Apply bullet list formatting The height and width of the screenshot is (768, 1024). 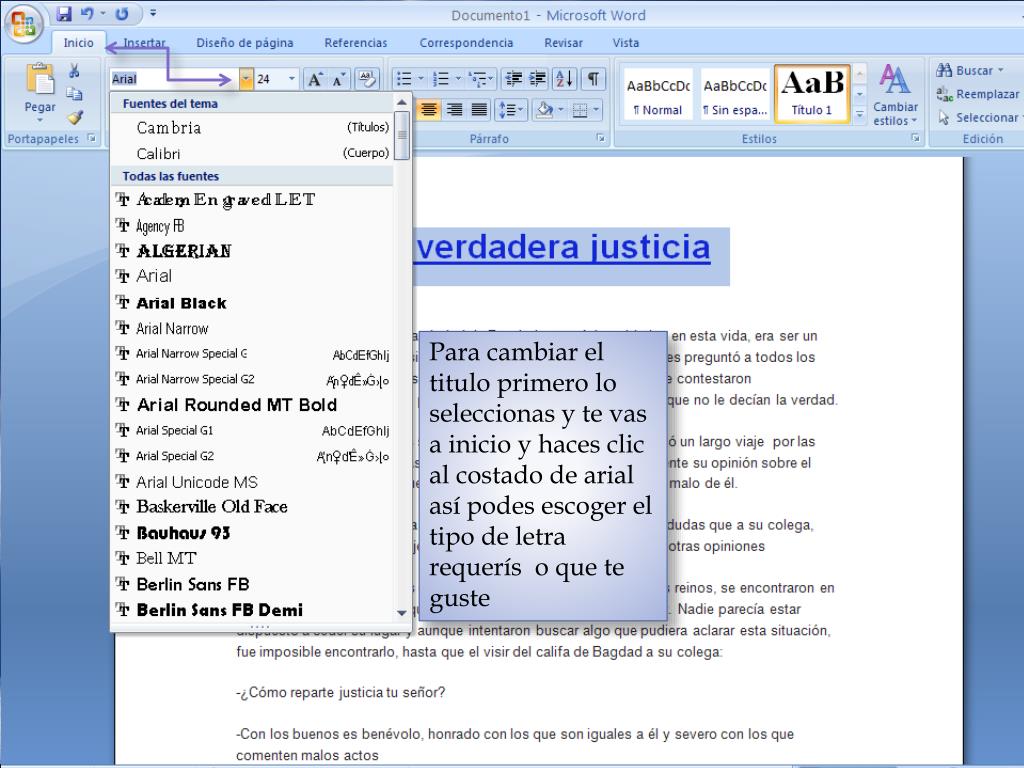coord(404,80)
